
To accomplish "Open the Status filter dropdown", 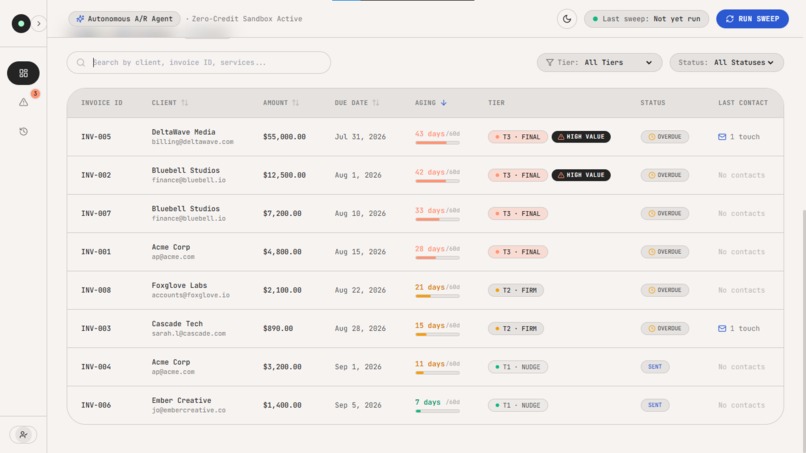I will (x=726, y=63).
